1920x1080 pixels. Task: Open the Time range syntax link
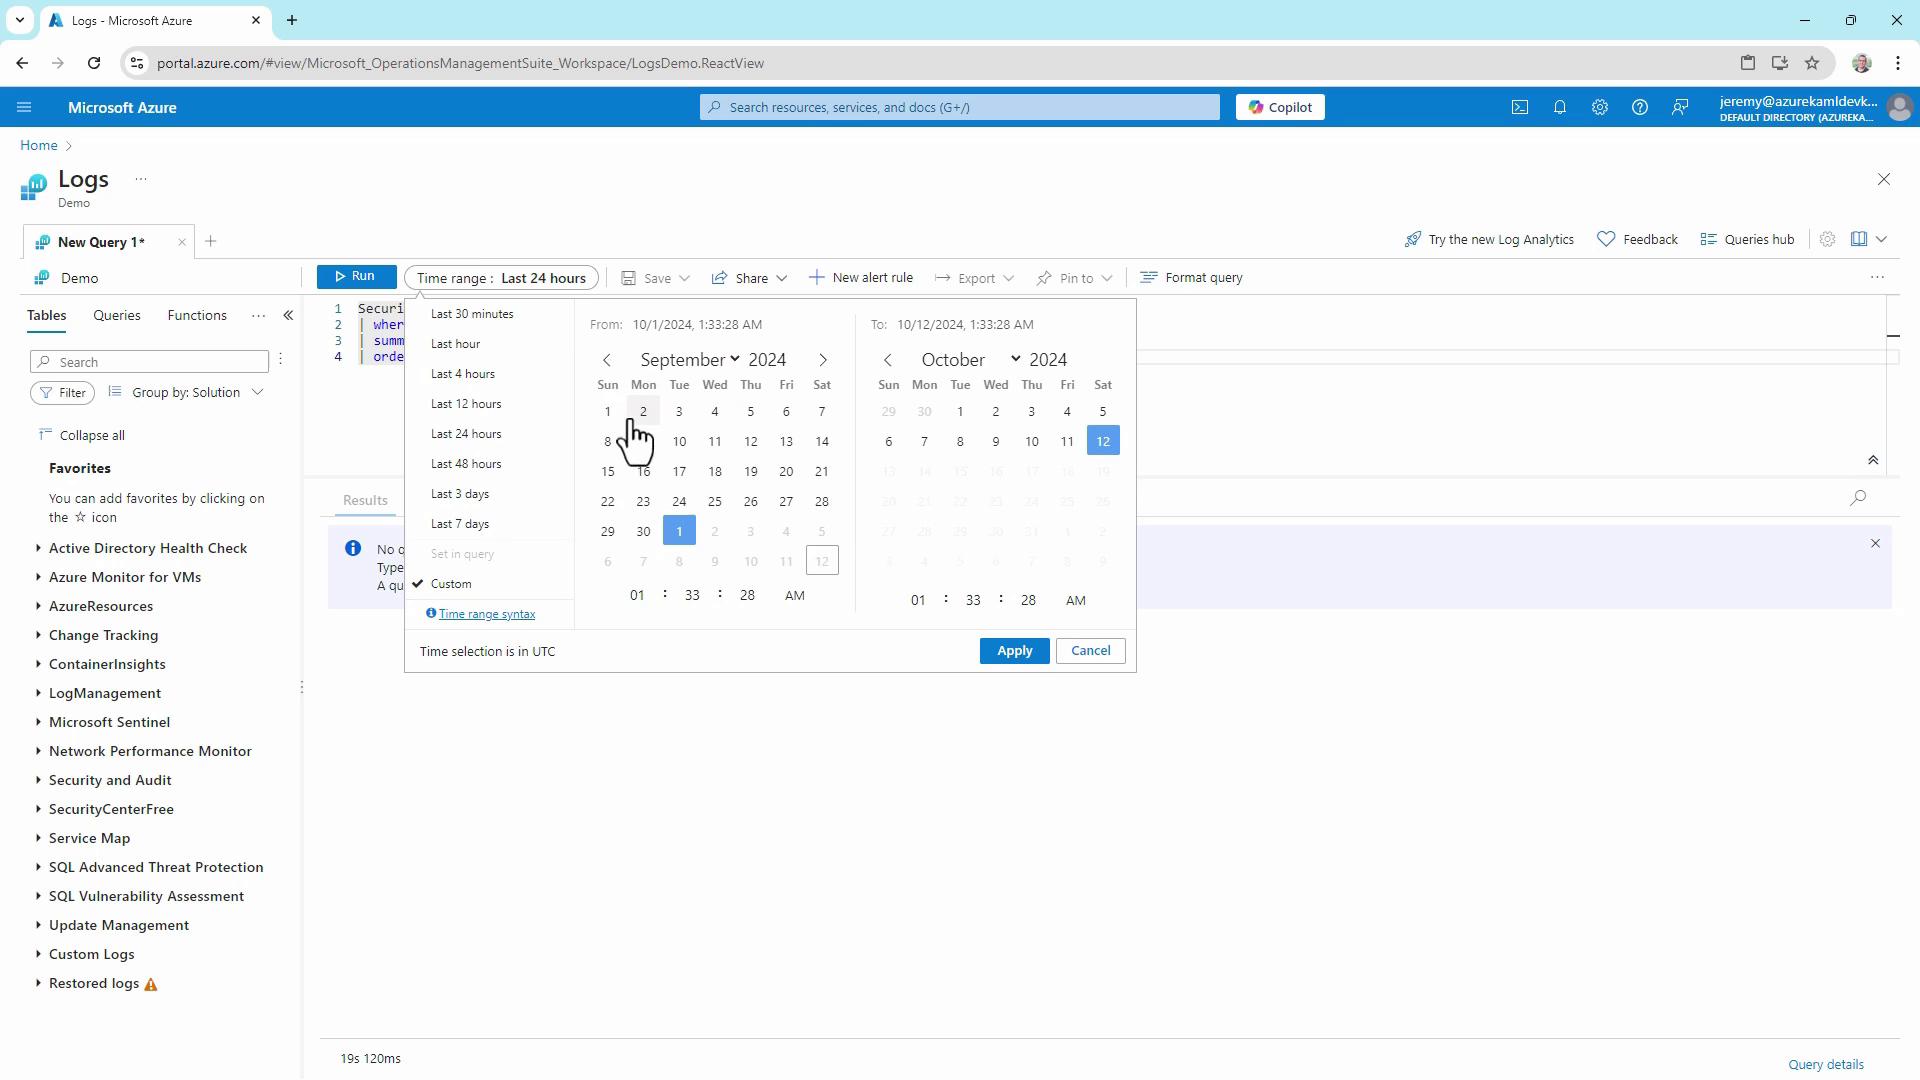pos(487,614)
